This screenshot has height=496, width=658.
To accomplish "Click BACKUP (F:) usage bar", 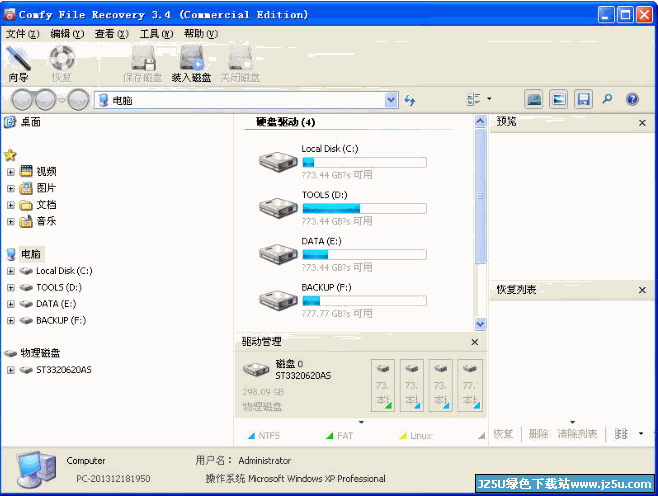I will (x=364, y=301).
